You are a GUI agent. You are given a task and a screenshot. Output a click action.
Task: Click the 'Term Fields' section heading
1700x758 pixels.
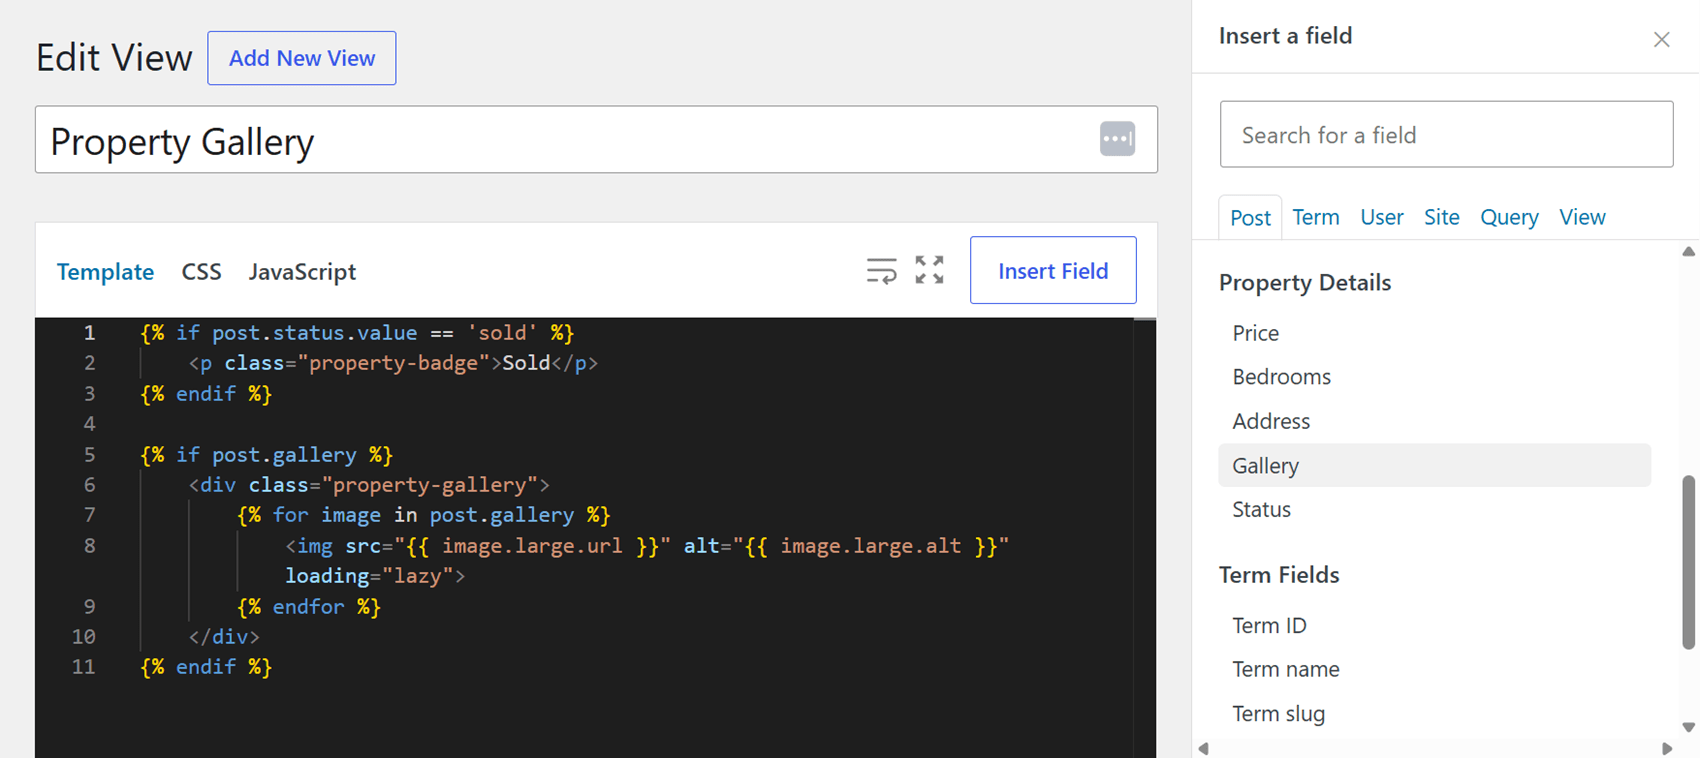(1279, 575)
